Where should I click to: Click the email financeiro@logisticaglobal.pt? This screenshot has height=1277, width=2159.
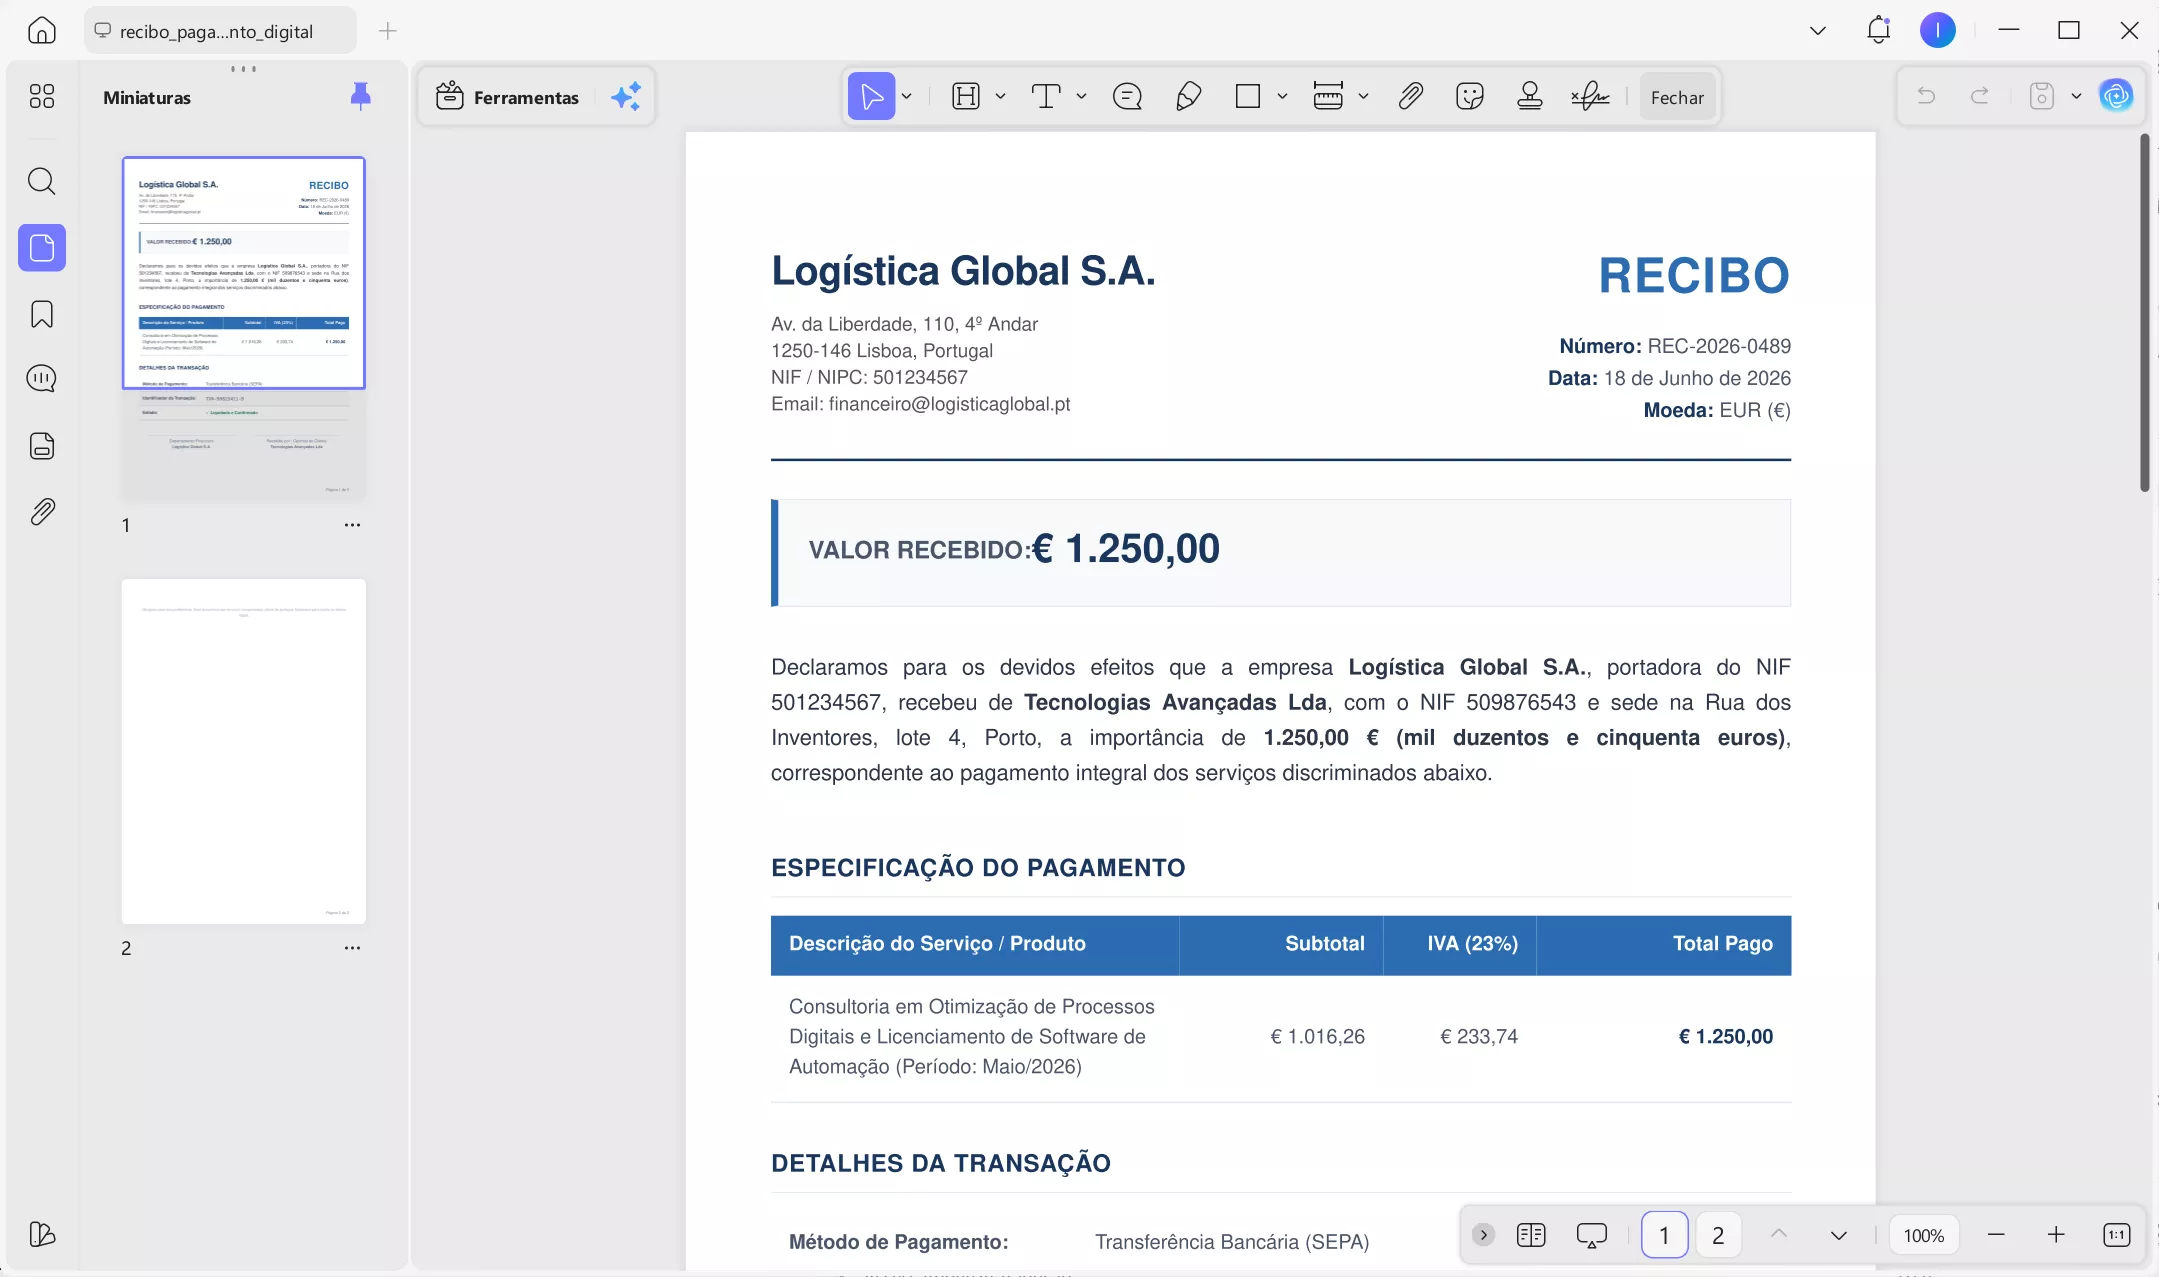coord(949,404)
